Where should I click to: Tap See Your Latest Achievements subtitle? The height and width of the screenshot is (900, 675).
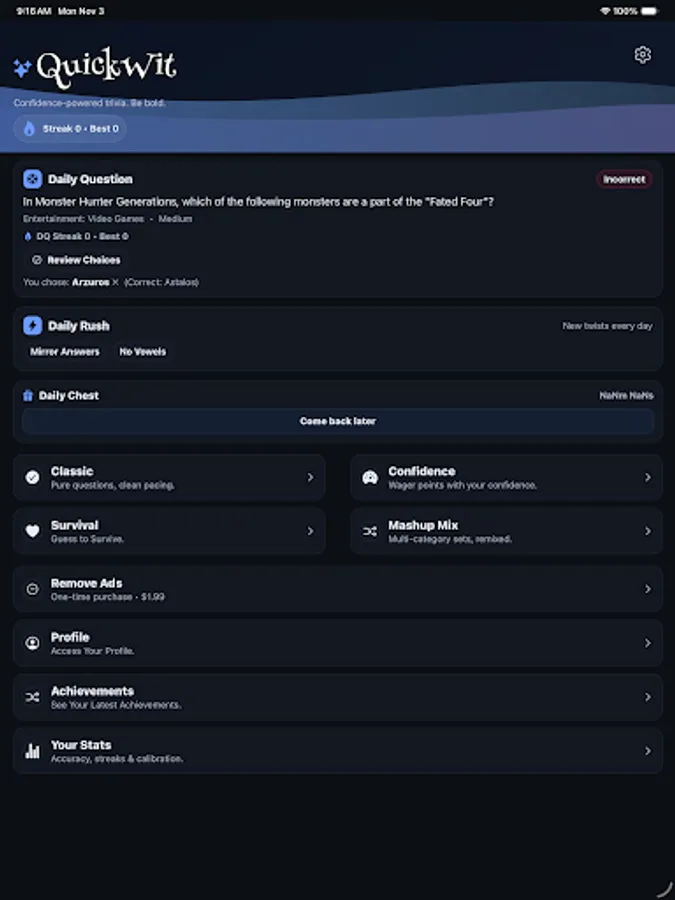click(x=116, y=705)
